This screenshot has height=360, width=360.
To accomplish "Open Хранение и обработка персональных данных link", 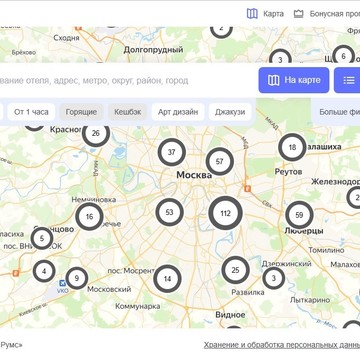I will (282, 345).
